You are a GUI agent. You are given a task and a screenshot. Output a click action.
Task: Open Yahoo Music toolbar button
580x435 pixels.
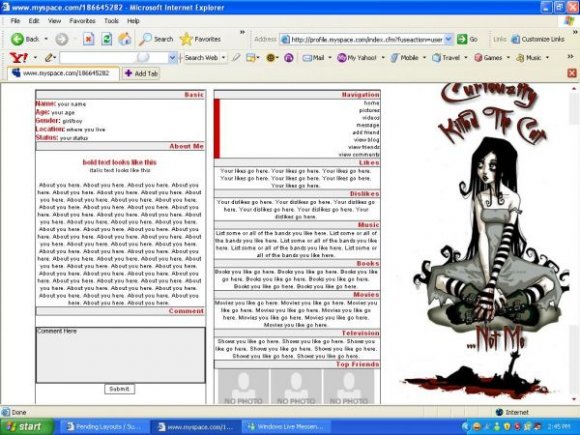coord(529,57)
